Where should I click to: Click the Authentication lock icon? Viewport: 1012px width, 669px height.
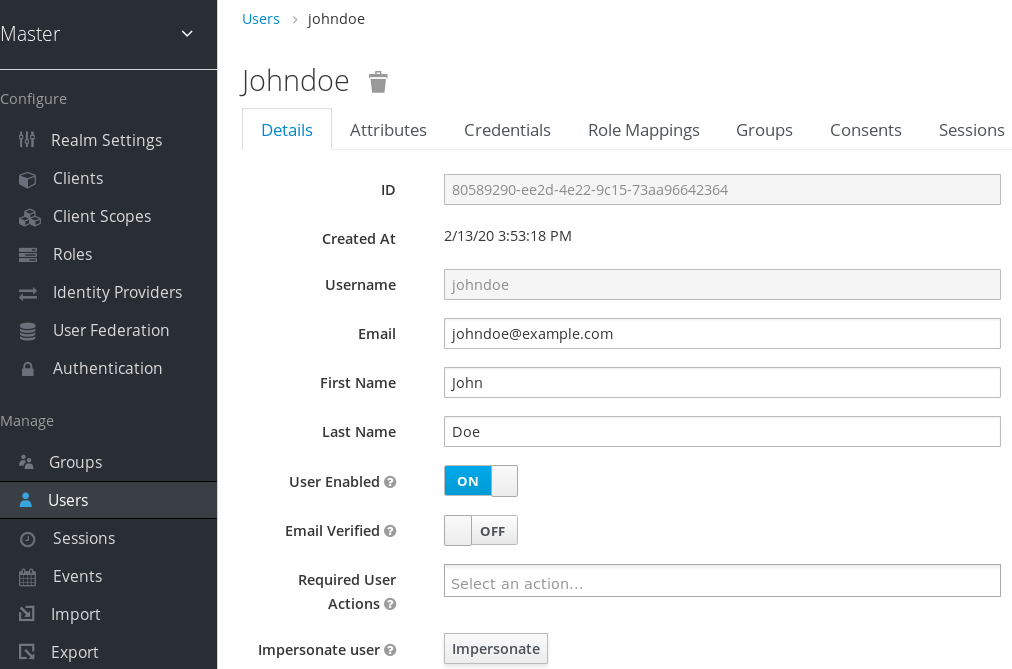click(28, 369)
